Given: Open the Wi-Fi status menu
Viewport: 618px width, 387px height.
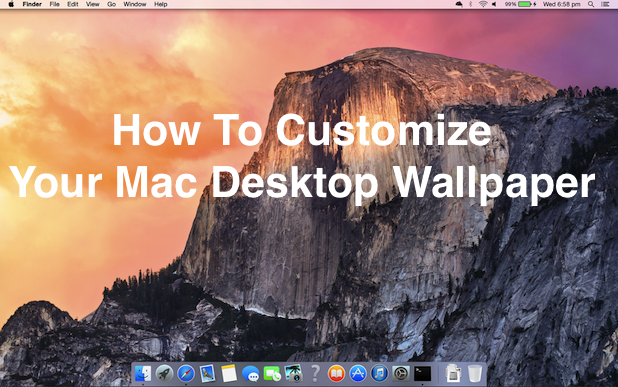Looking at the screenshot, I should [x=483, y=4].
